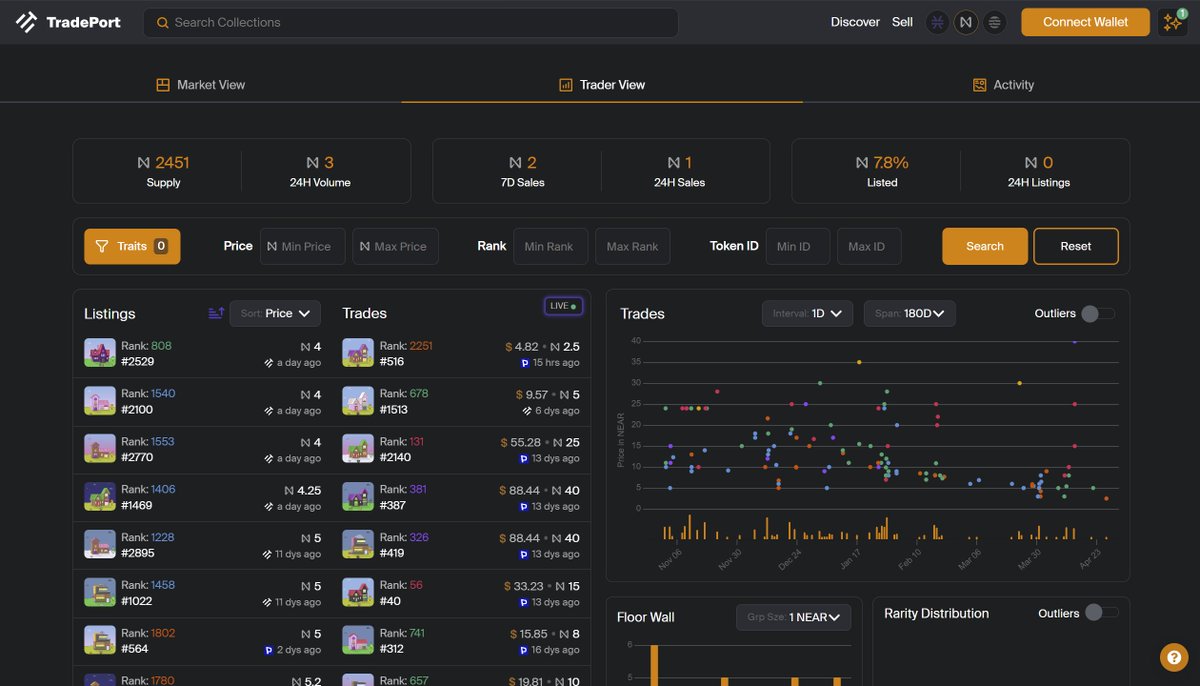
Task: Open the Sort Price dropdown
Action: (274, 313)
